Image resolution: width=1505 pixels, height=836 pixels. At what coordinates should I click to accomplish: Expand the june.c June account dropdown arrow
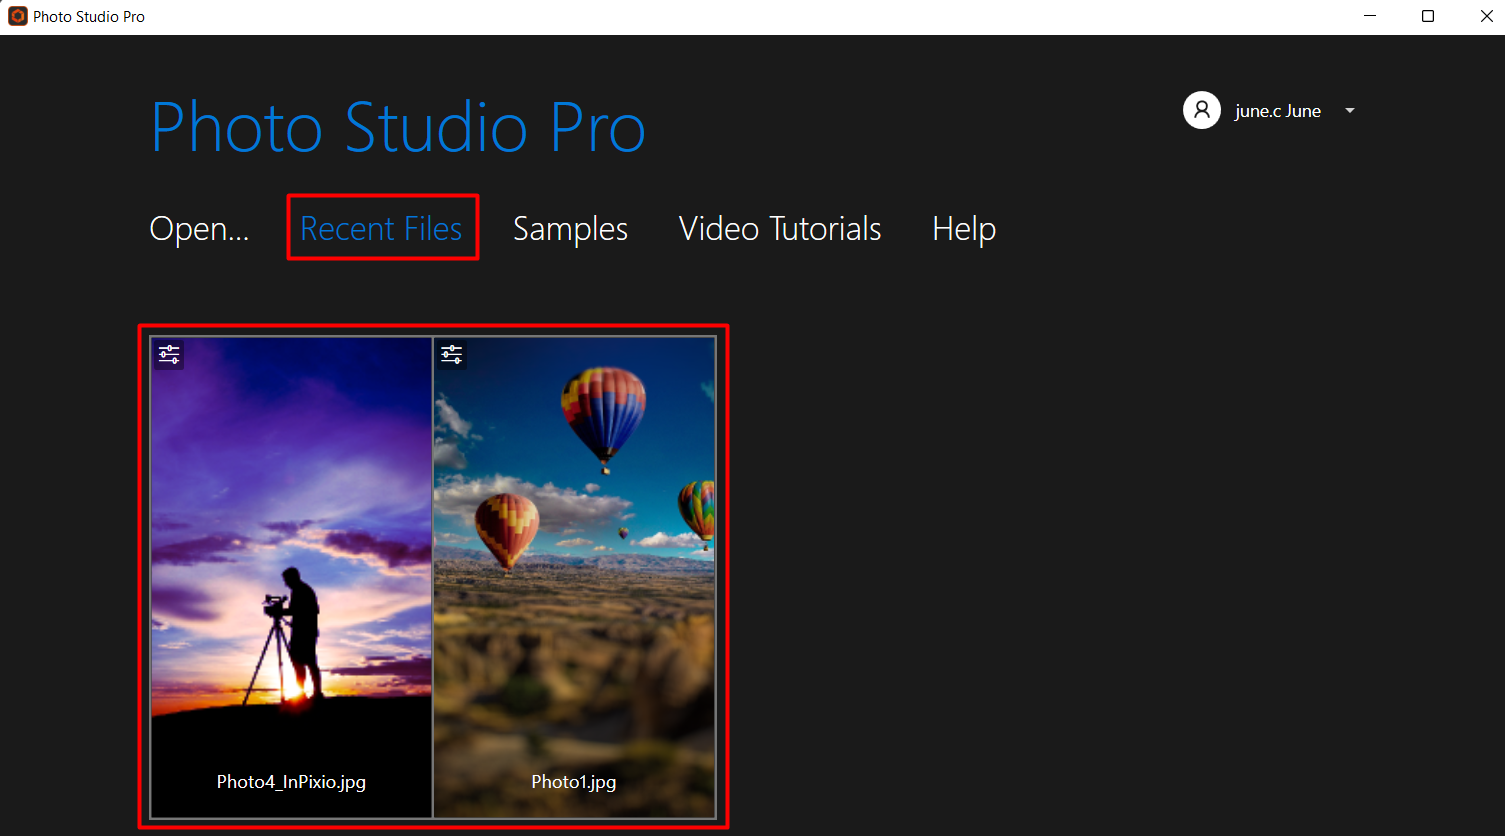pos(1349,111)
